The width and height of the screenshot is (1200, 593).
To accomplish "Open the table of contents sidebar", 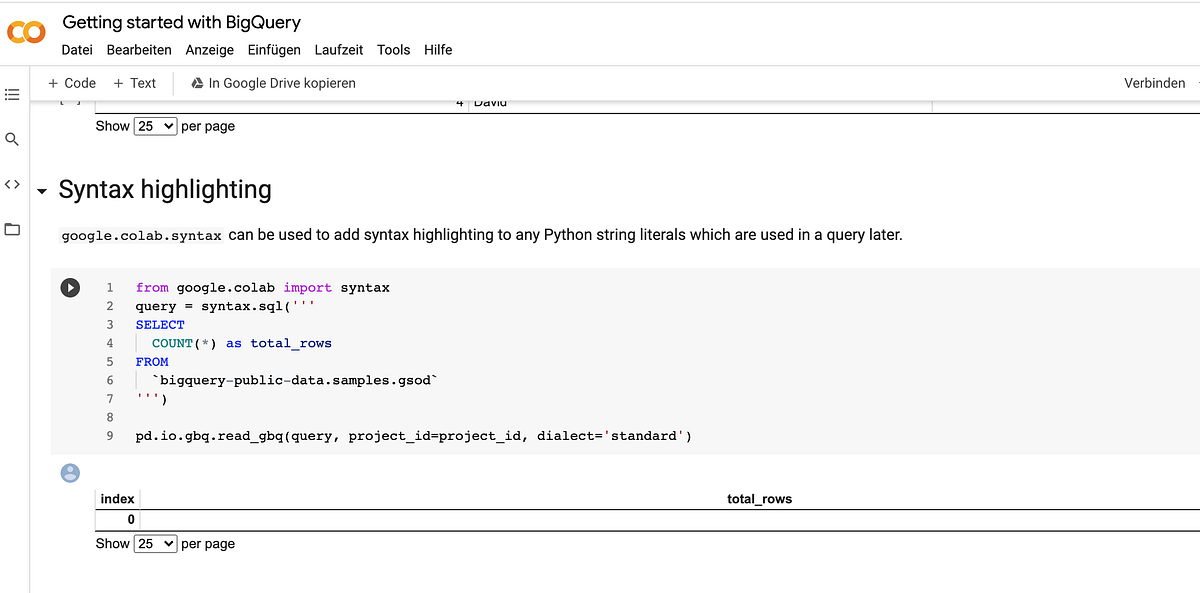I will pos(12,94).
